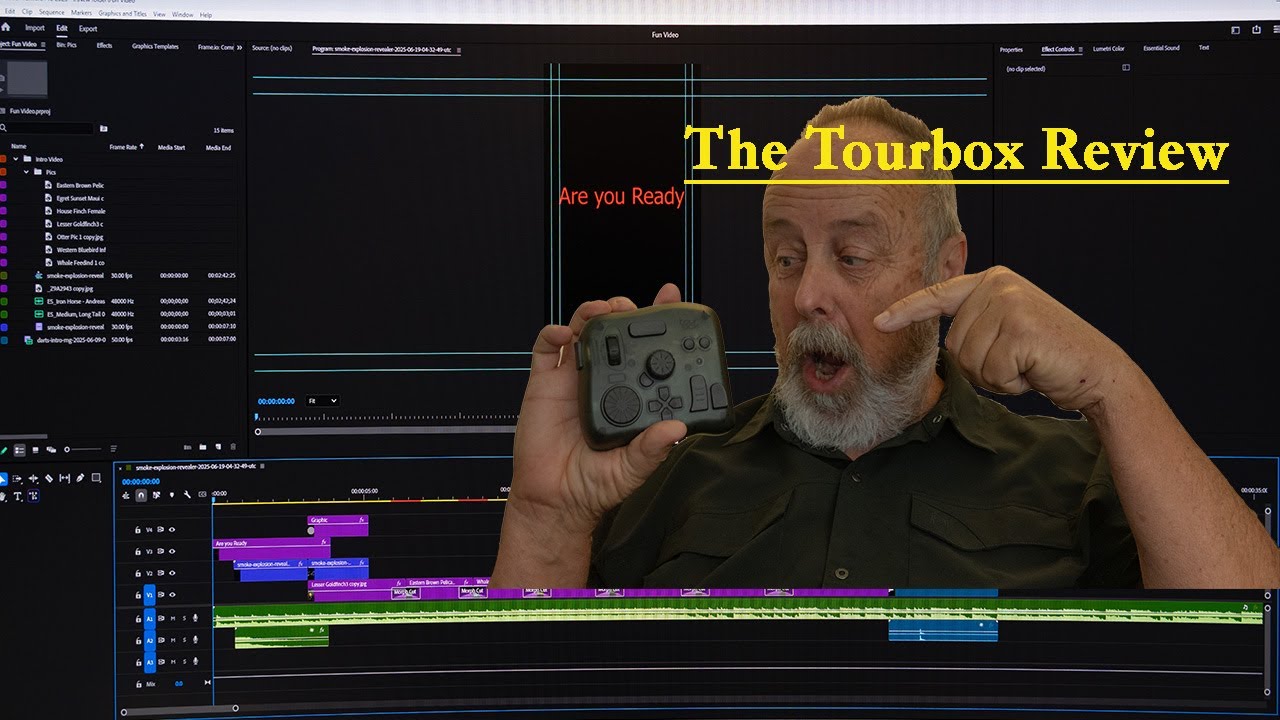
Task: Toggle Linked Selection in timeline
Action: pyautogui.click(x=156, y=495)
